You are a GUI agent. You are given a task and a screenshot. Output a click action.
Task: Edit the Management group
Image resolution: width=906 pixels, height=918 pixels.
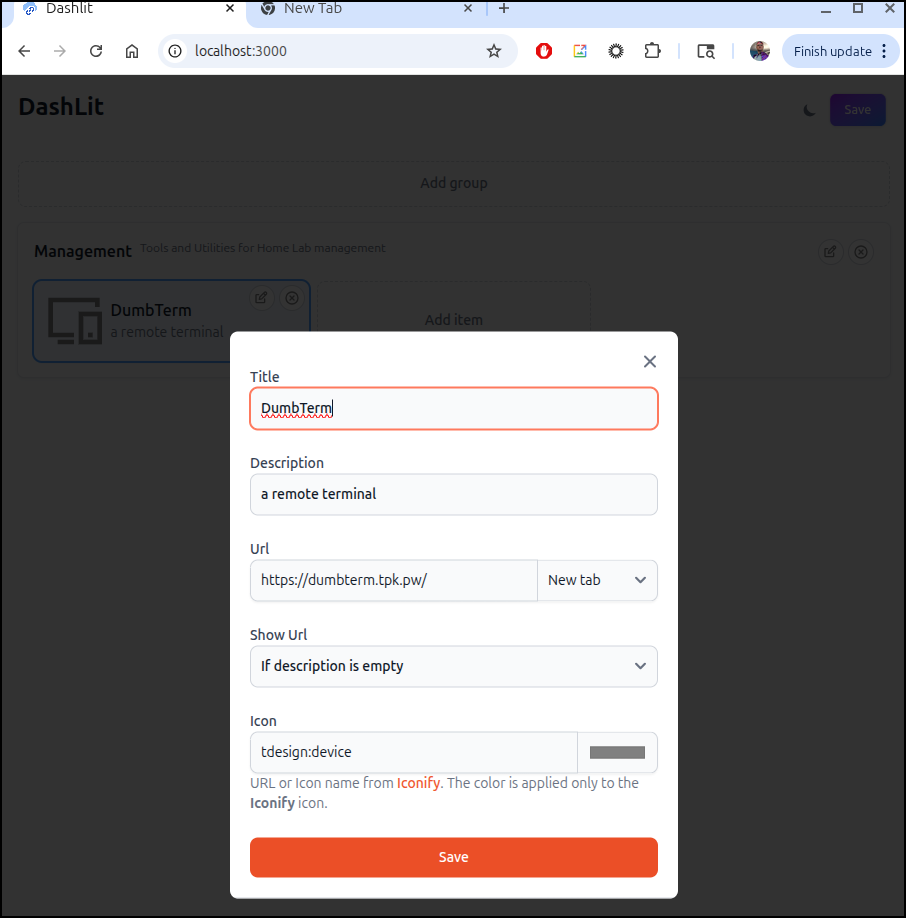830,252
